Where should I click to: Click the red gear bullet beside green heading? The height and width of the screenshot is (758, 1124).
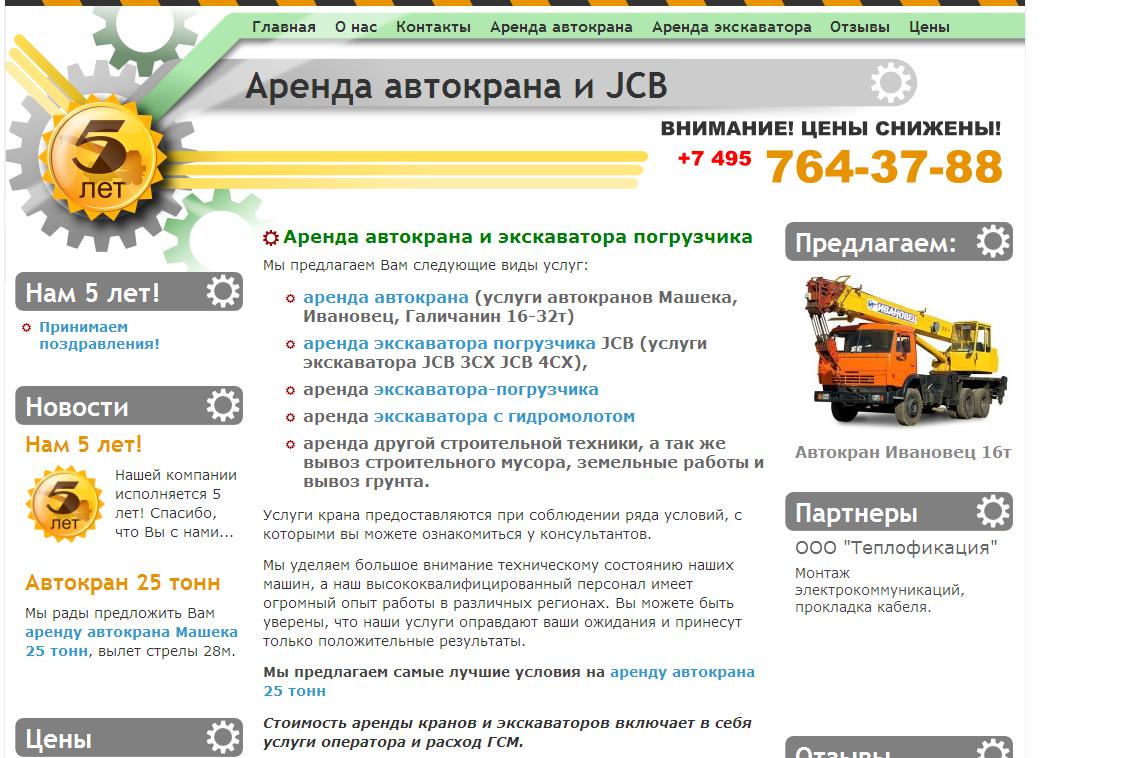click(270, 237)
